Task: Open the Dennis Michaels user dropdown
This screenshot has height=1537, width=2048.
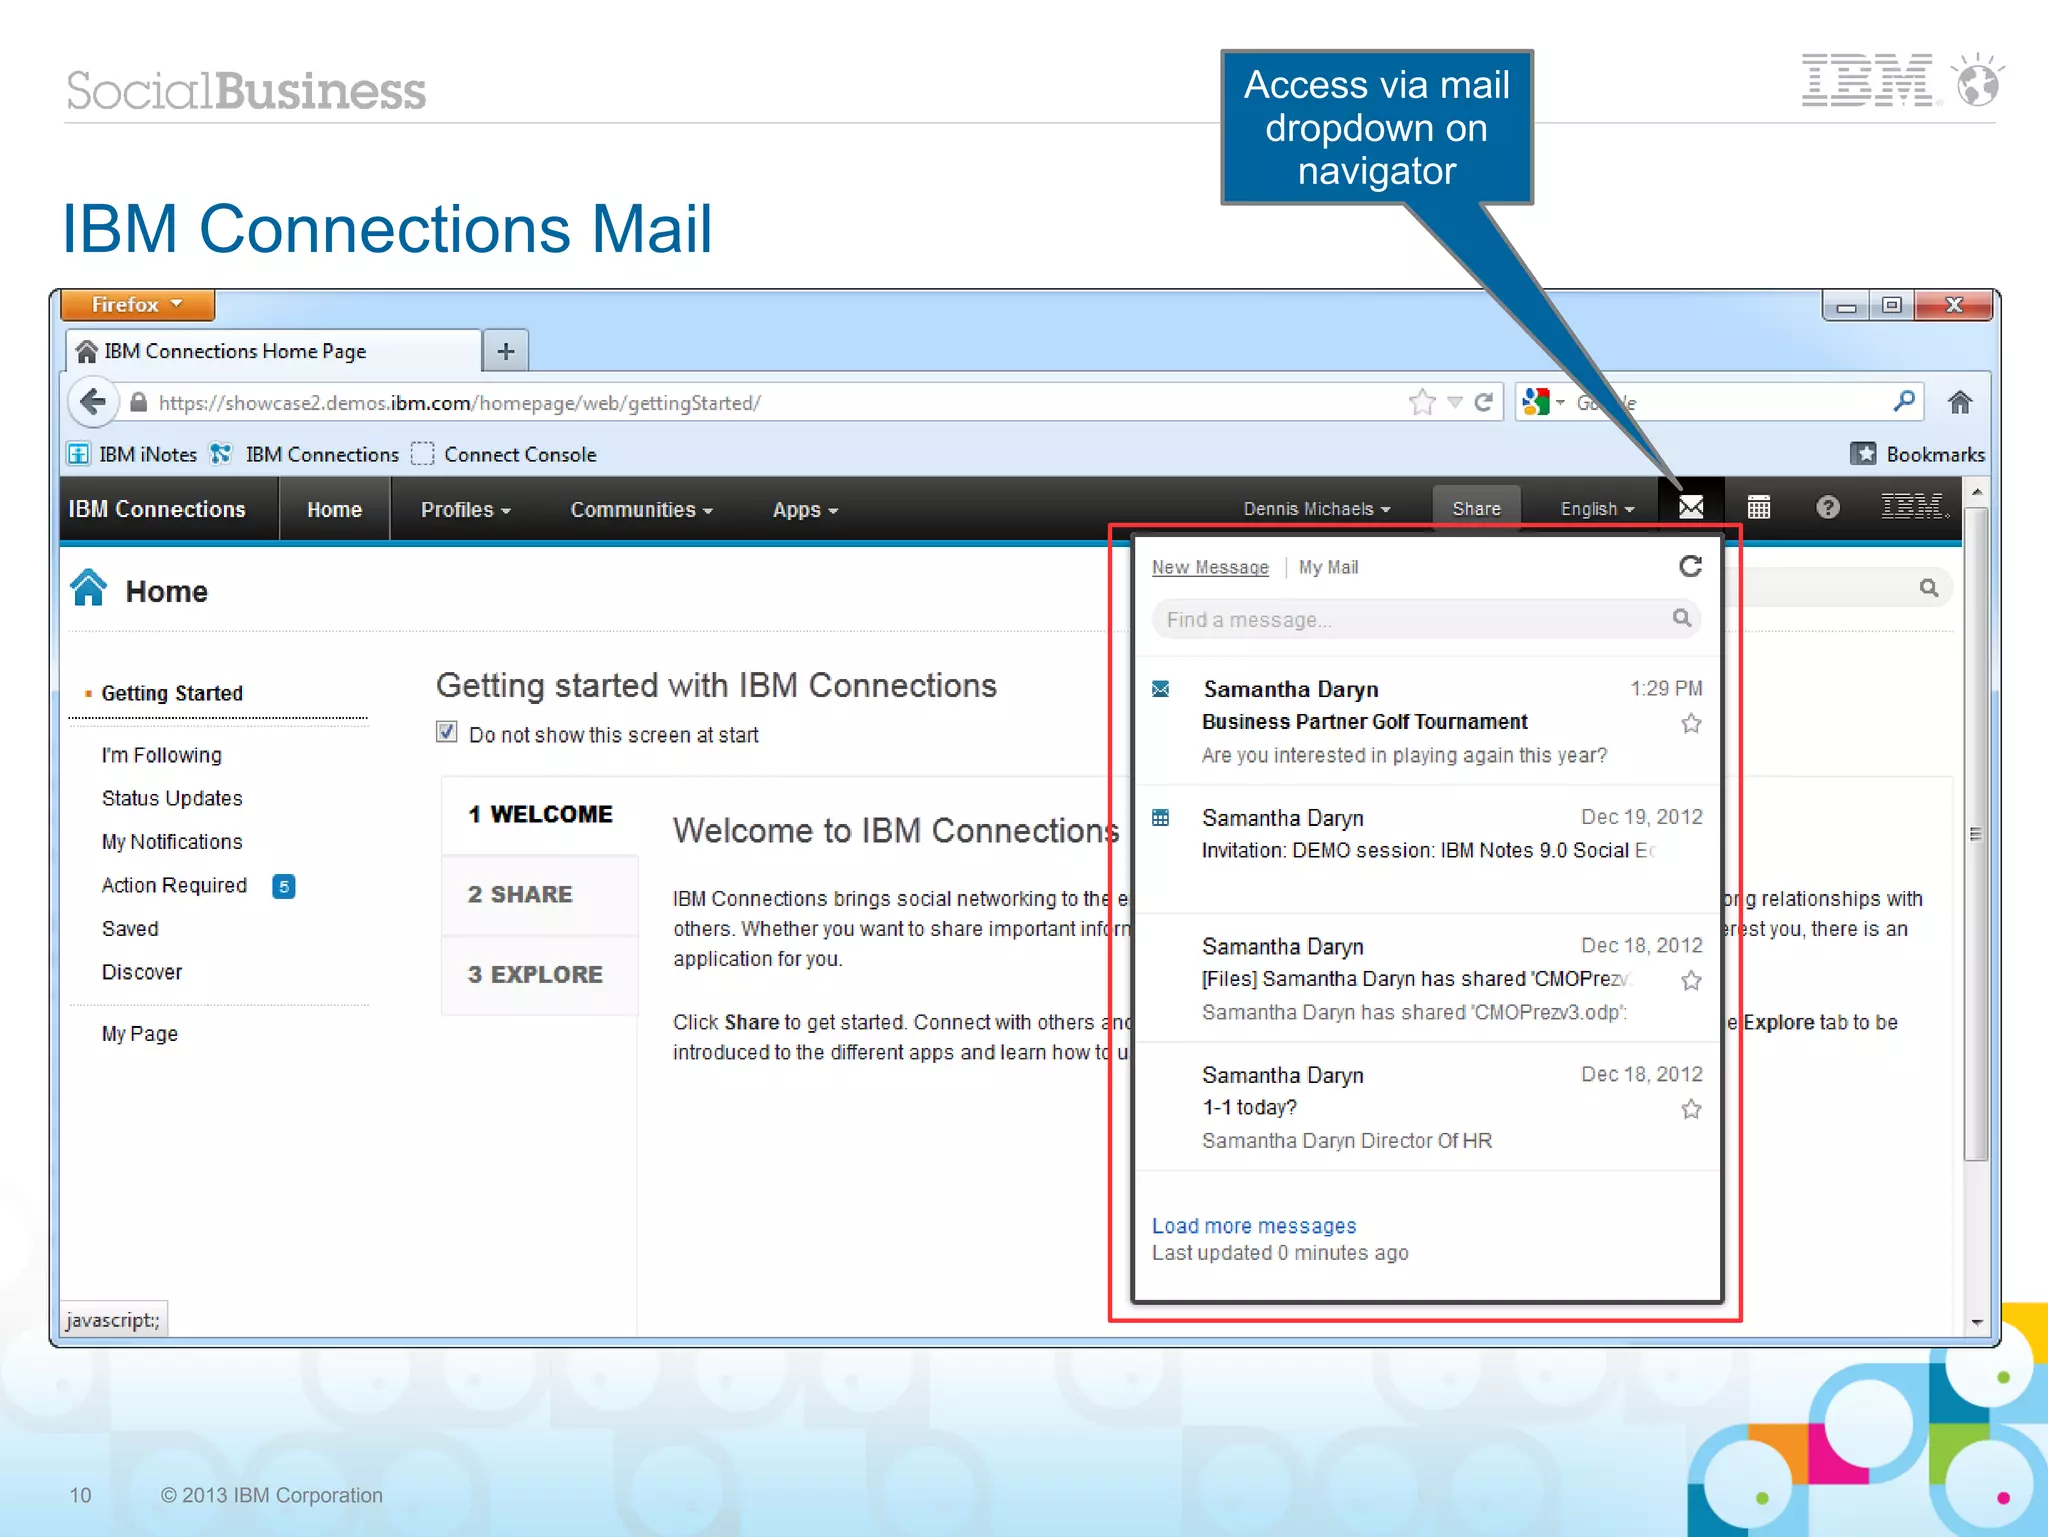Action: point(1316,508)
